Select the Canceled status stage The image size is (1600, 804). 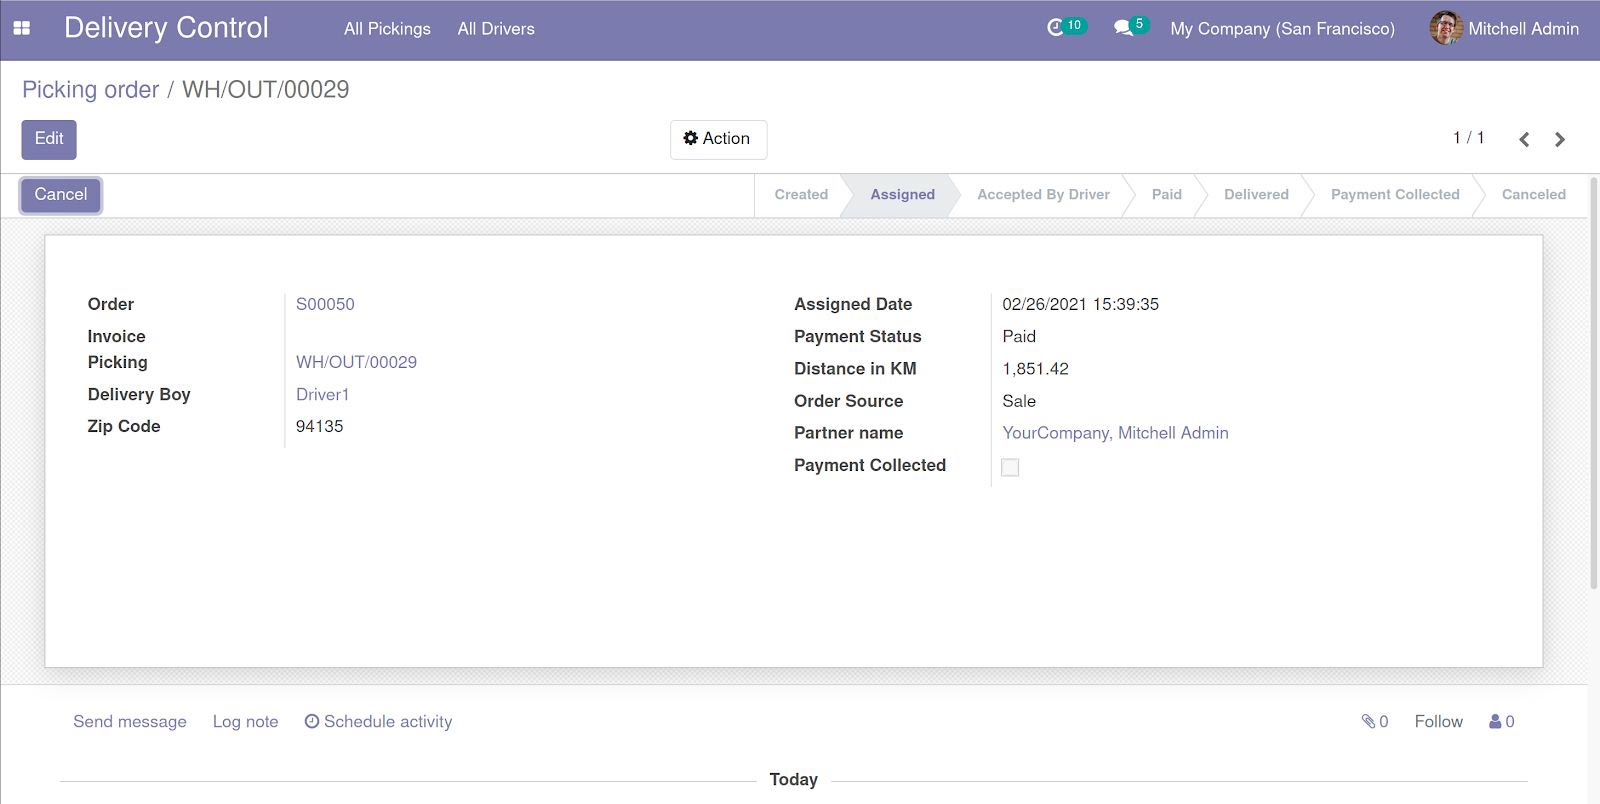(1533, 195)
